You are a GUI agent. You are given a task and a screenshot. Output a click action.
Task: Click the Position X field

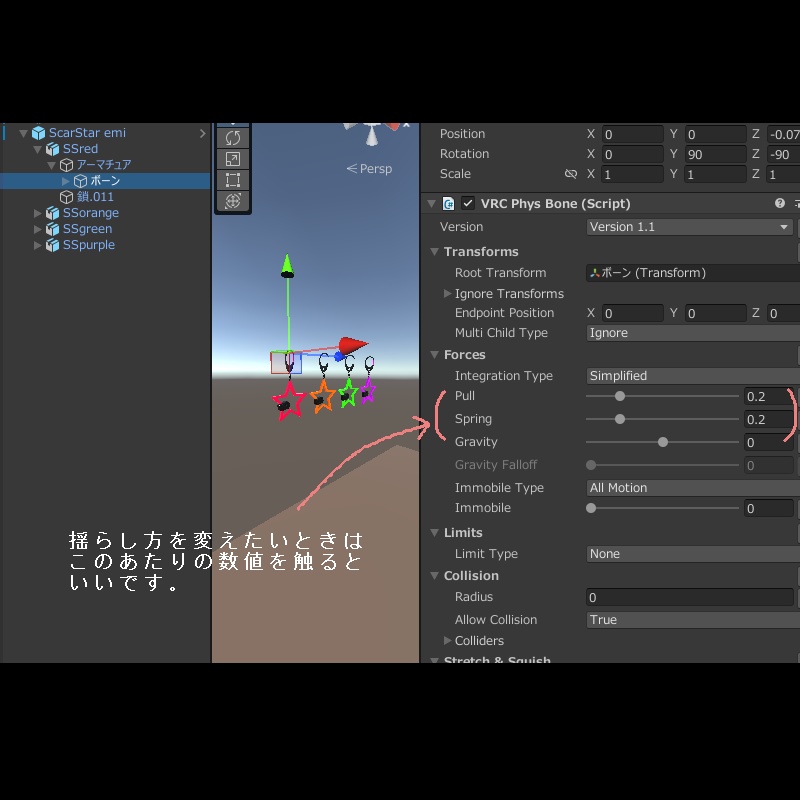point(633,134)
